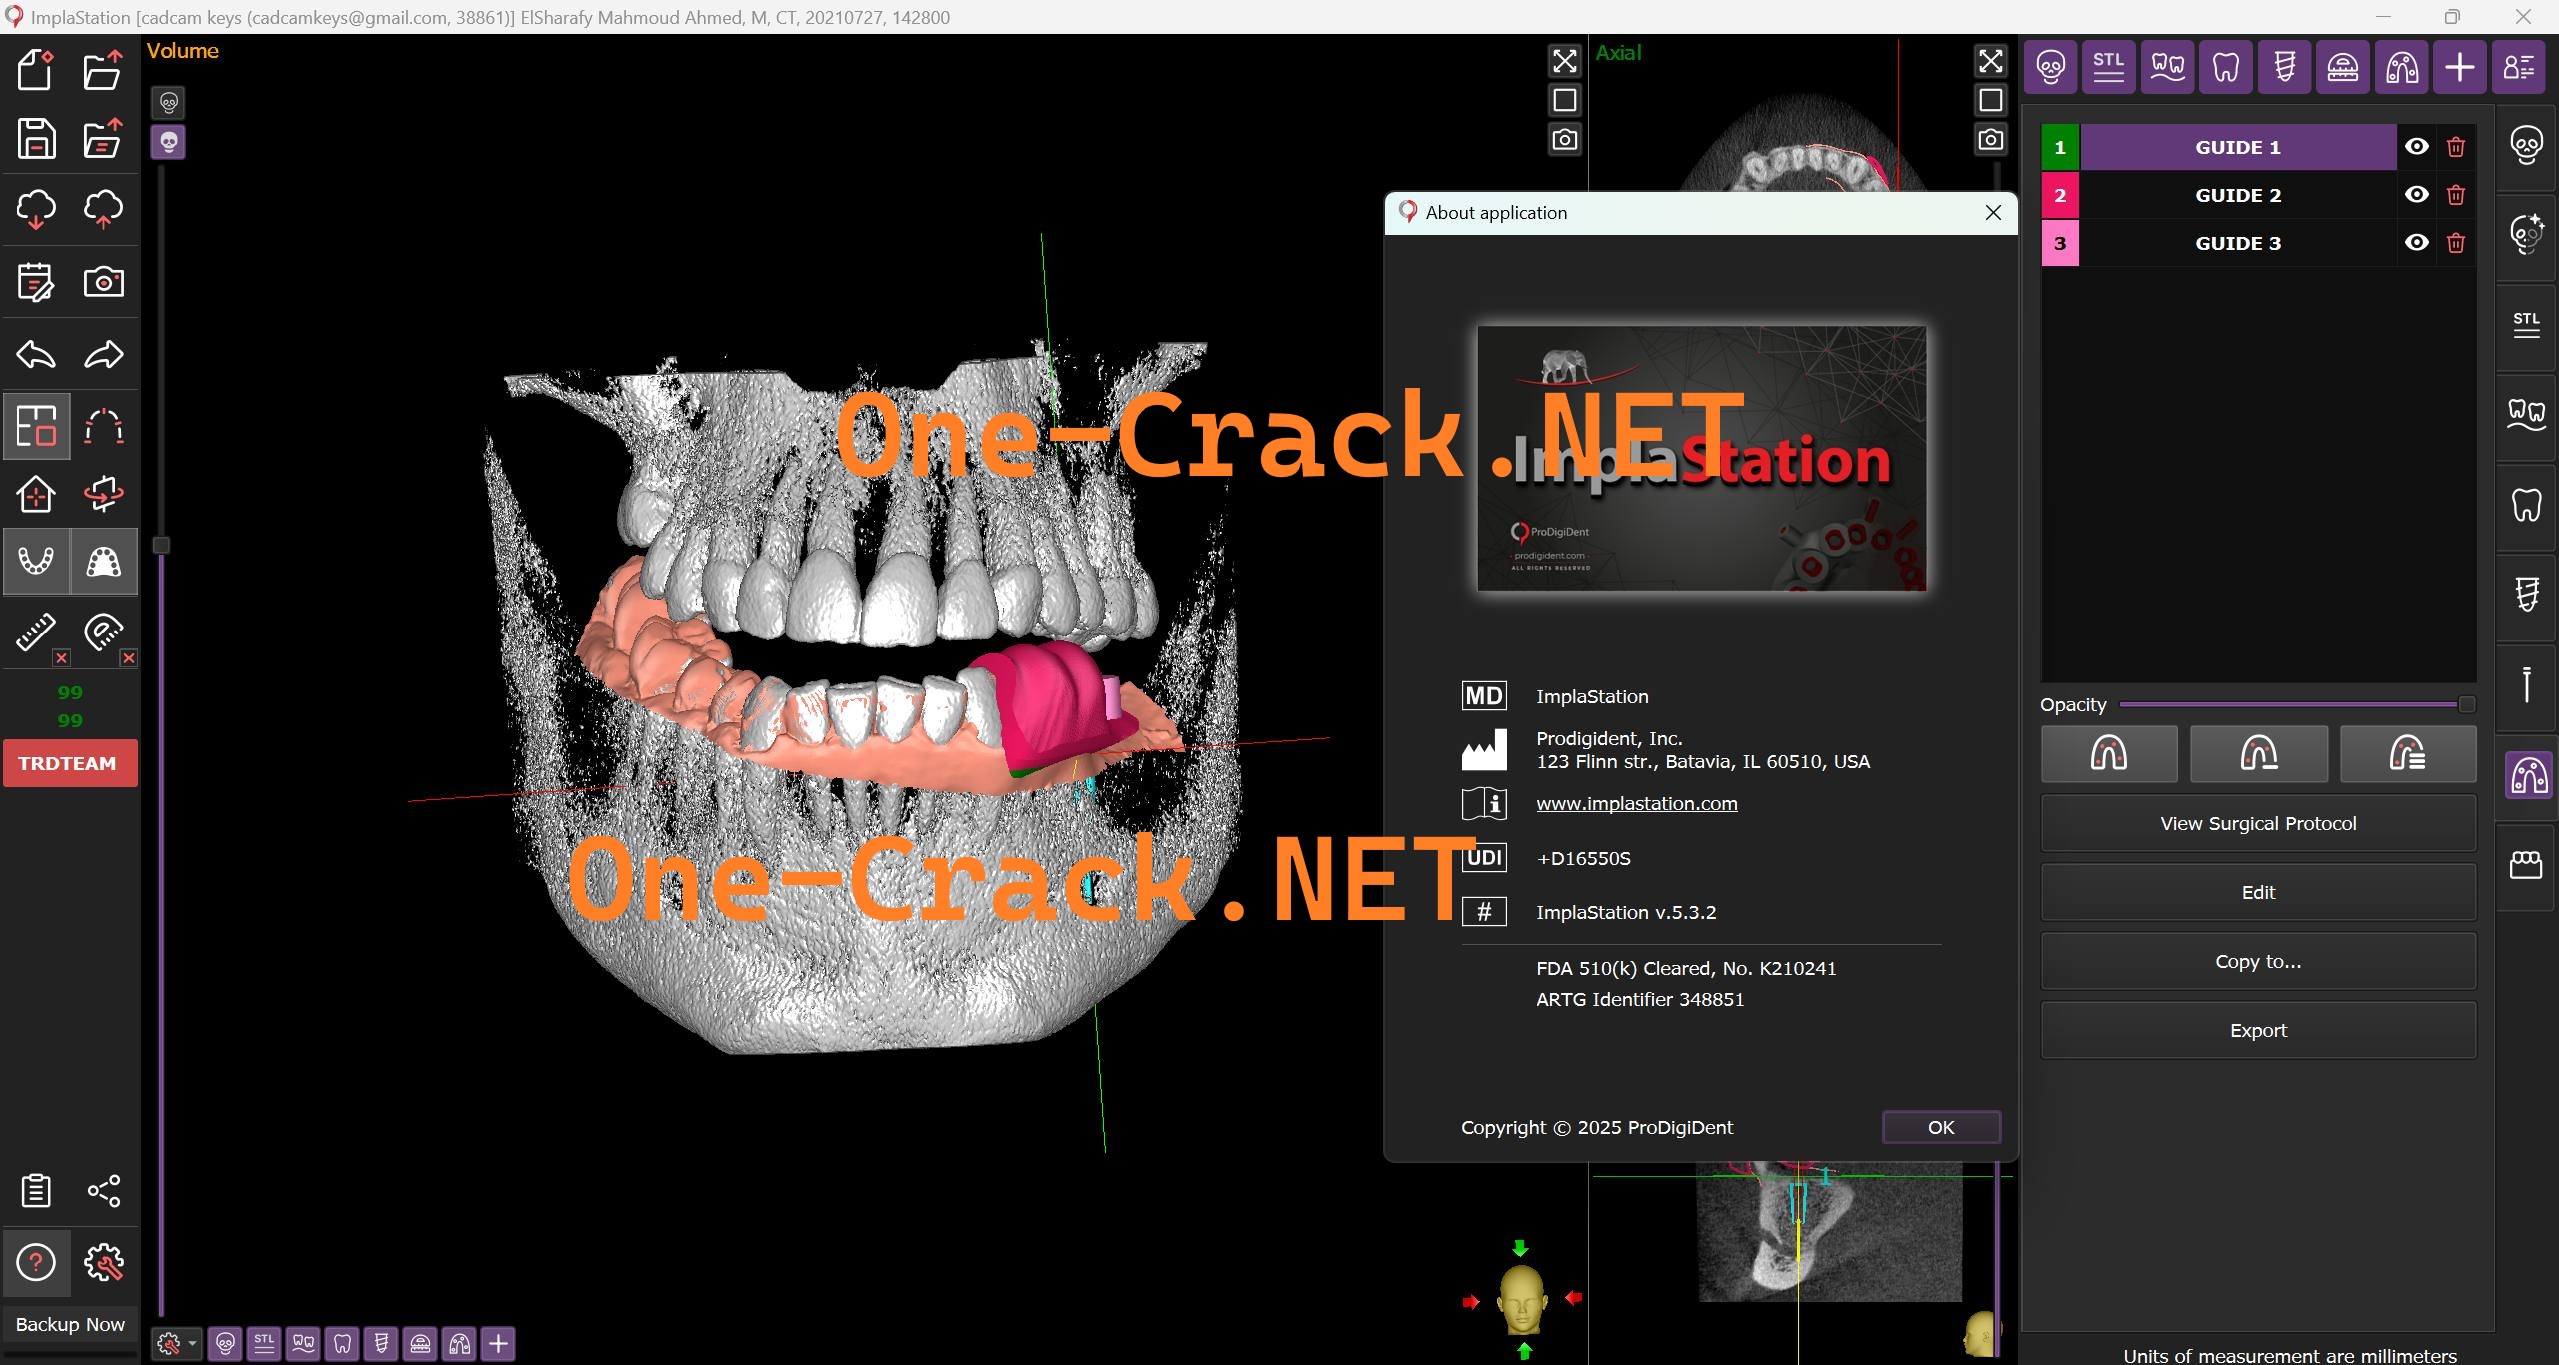This screenshot has height=1365, width=2559.
Task: Select the STL models panel icon
Action: click(2108, 67)
